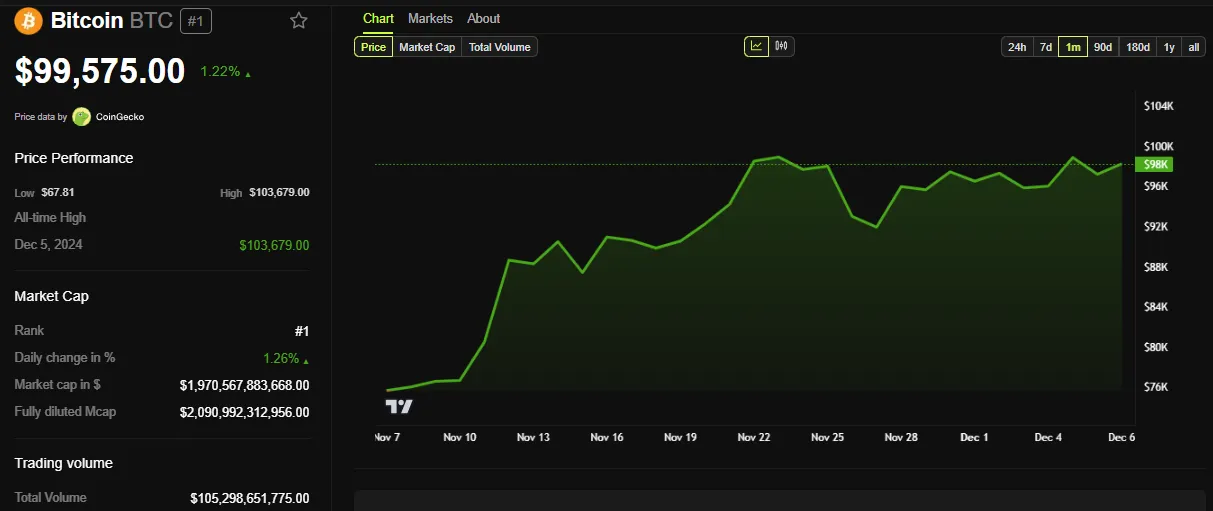Screen dimensions: 1213x511
Task: Click the green arrow beside 1.26%
Action: pyautogui.click(x=306, y=360)
